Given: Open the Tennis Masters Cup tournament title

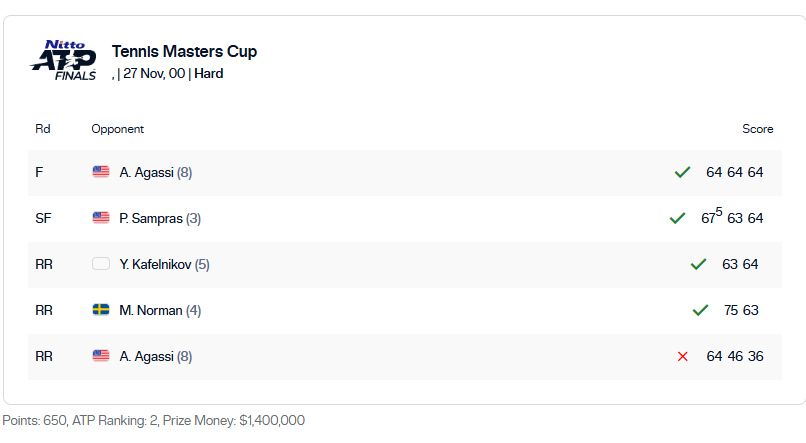Looking at the screenshot, I should coord(185,51).
